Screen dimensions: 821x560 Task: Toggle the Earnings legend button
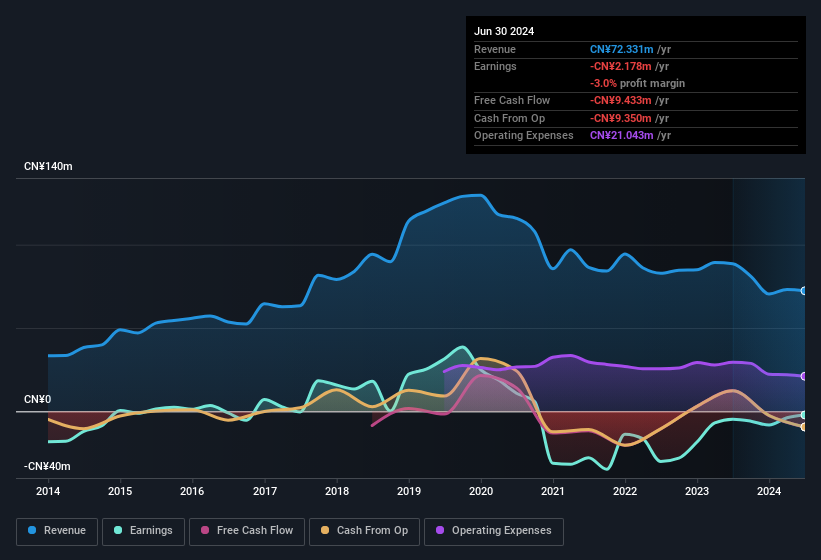click(x=143, y=532)
